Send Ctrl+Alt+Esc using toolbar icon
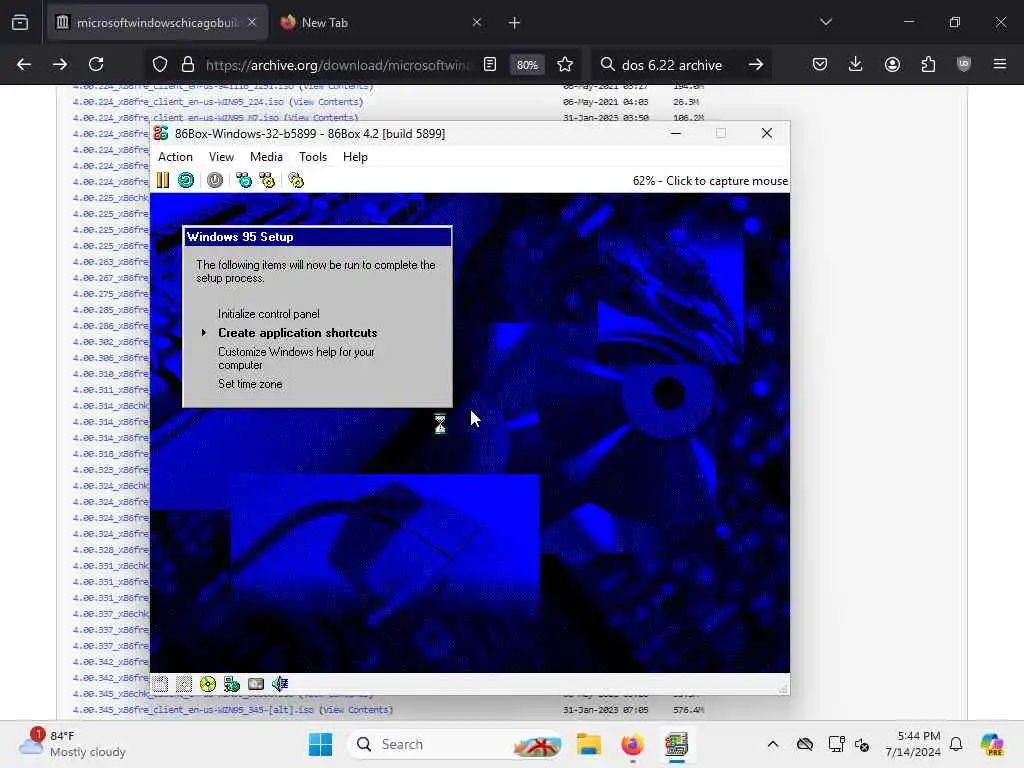 [267, 180]
